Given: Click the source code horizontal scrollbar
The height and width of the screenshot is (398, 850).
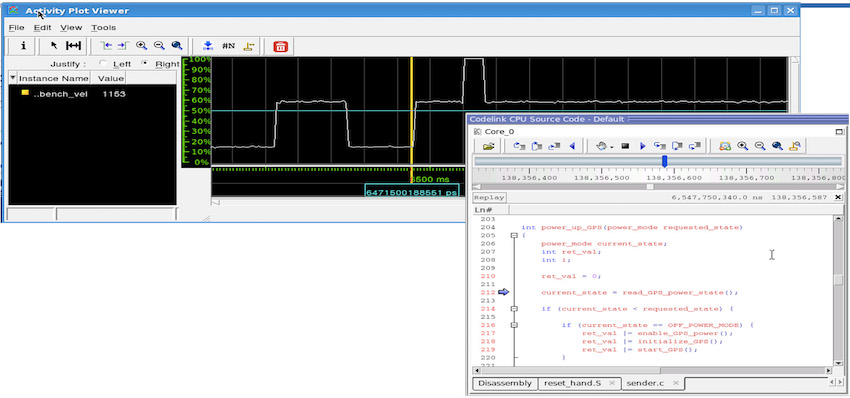Looking at the screenshot, I should click(653, 370).
